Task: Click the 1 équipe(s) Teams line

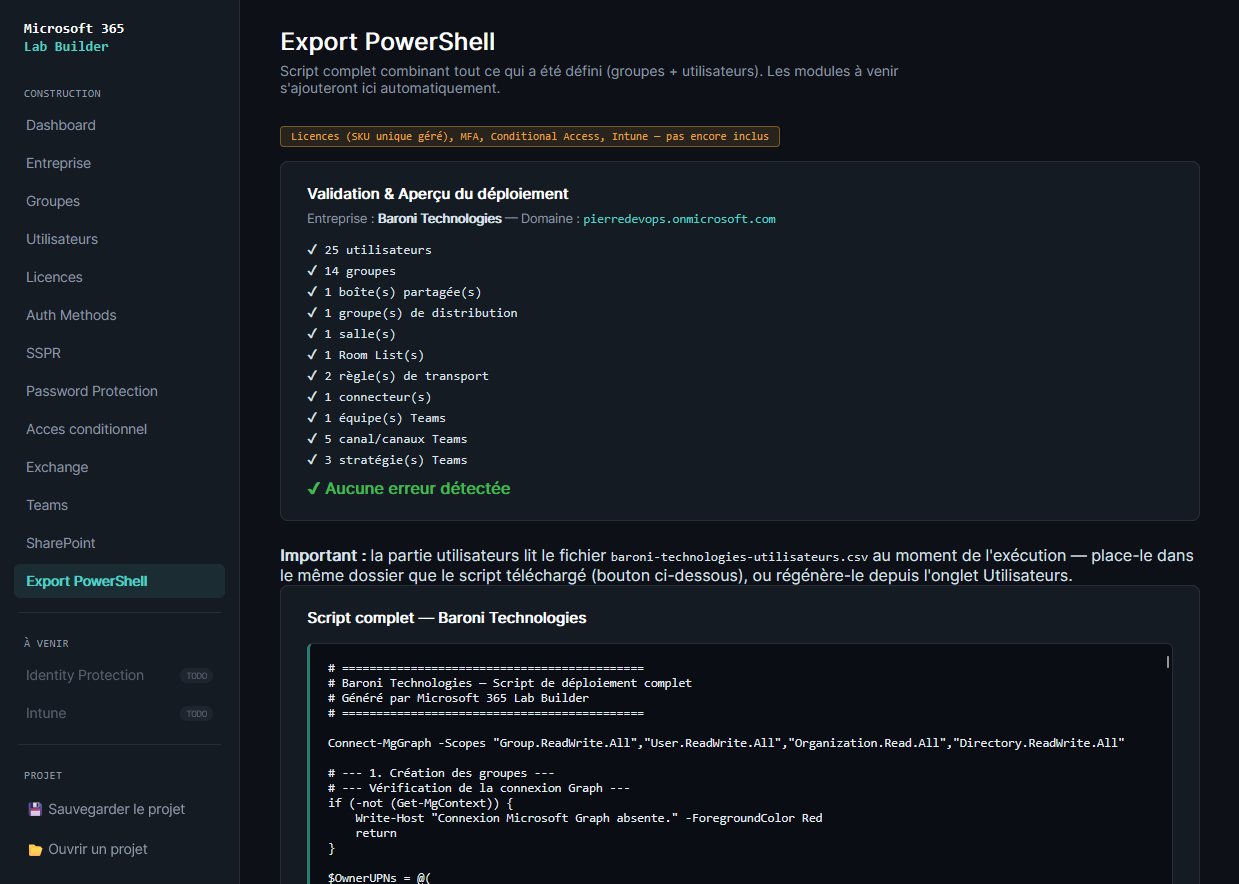Action: point(377,418)
